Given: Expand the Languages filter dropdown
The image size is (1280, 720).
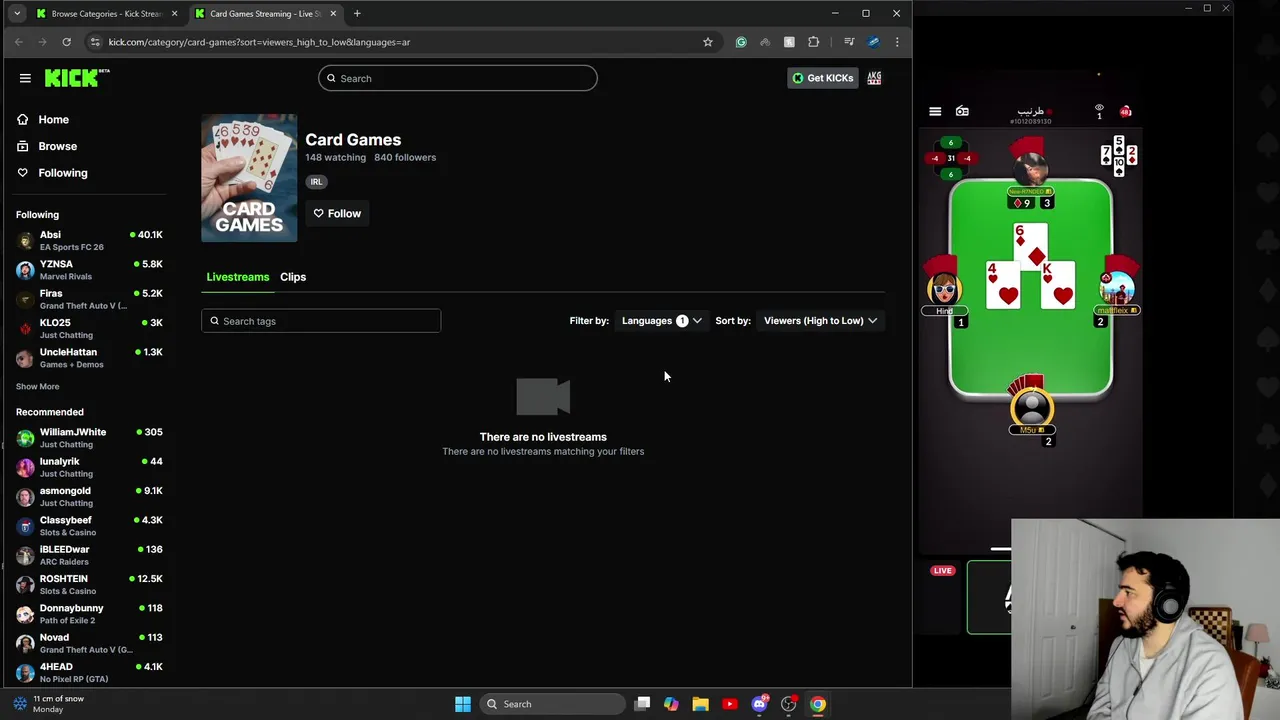Looking at the screenshot, I should tap(662, 321).
